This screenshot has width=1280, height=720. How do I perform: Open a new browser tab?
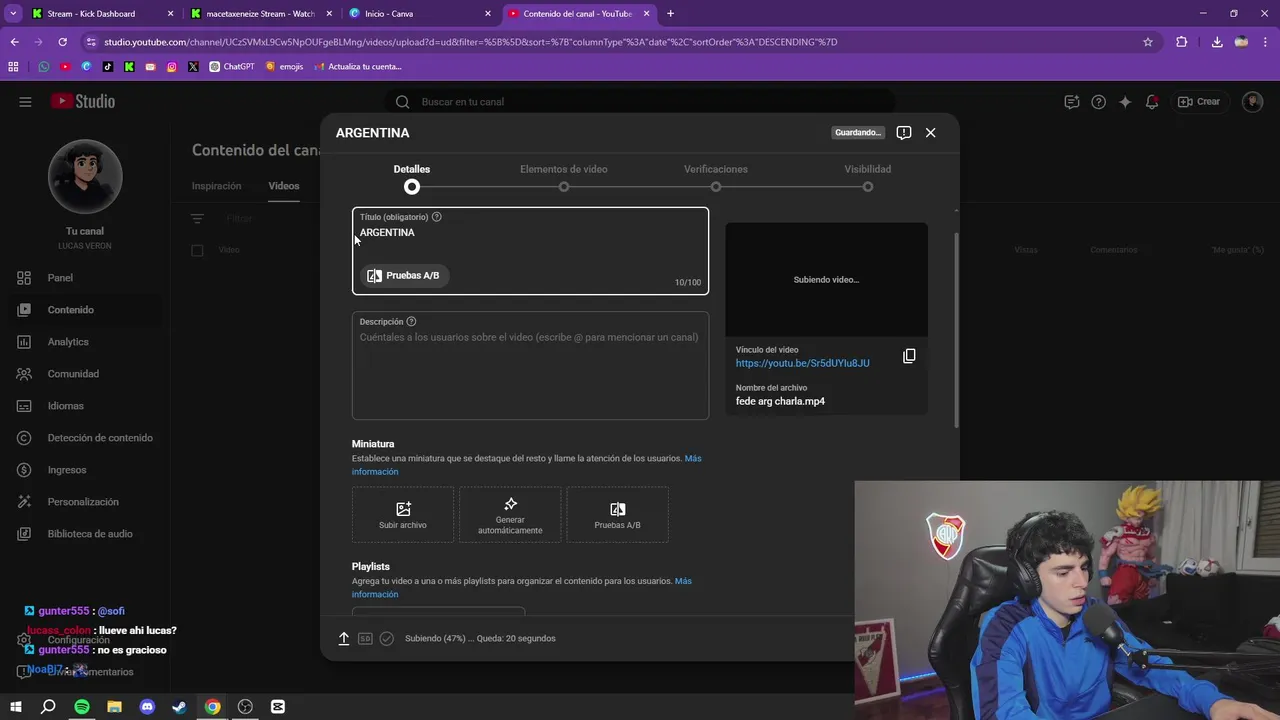[x=670, y=14]
